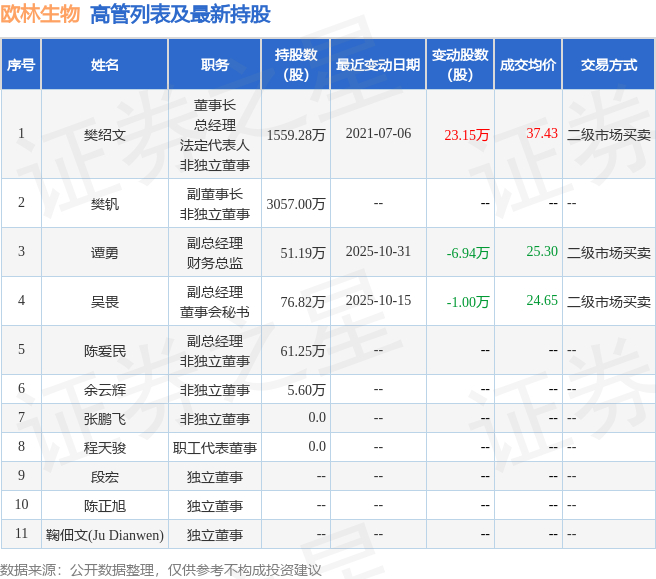Screen dimensions: 656x579
Task: Click the holding value 5.60万
Action: coord(306,390)
